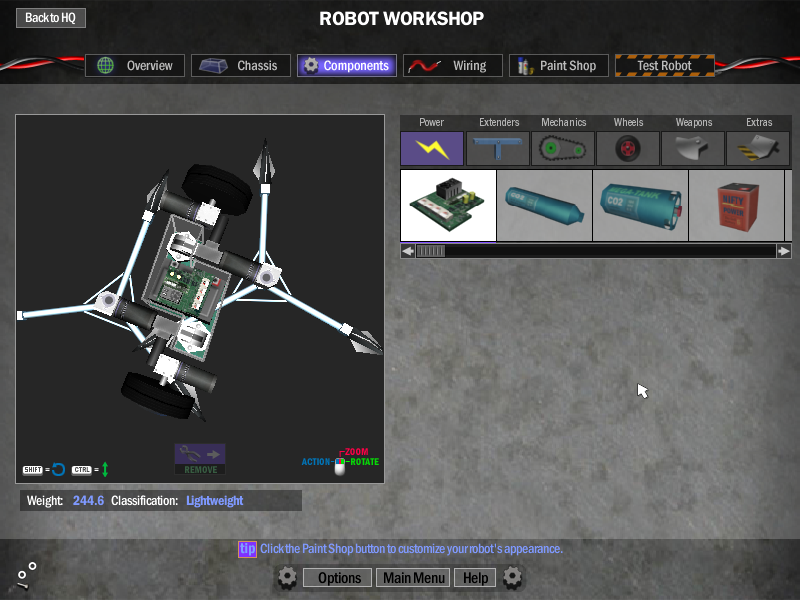Select the Power category lightning icon
The height and width of the screenshot is (600, 800).
(x=432, y=148)
